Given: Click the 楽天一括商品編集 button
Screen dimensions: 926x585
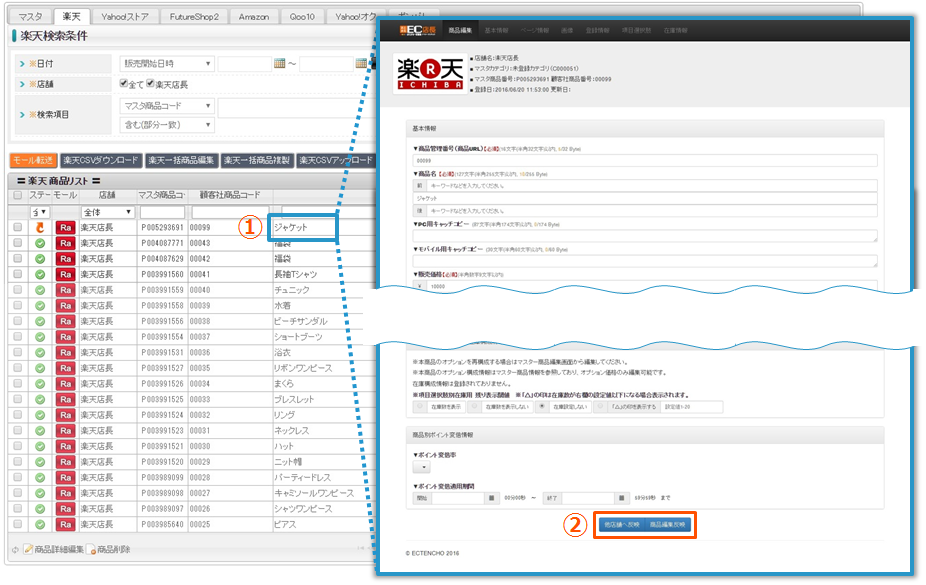Looking at the screenshot, I should 181,160.
